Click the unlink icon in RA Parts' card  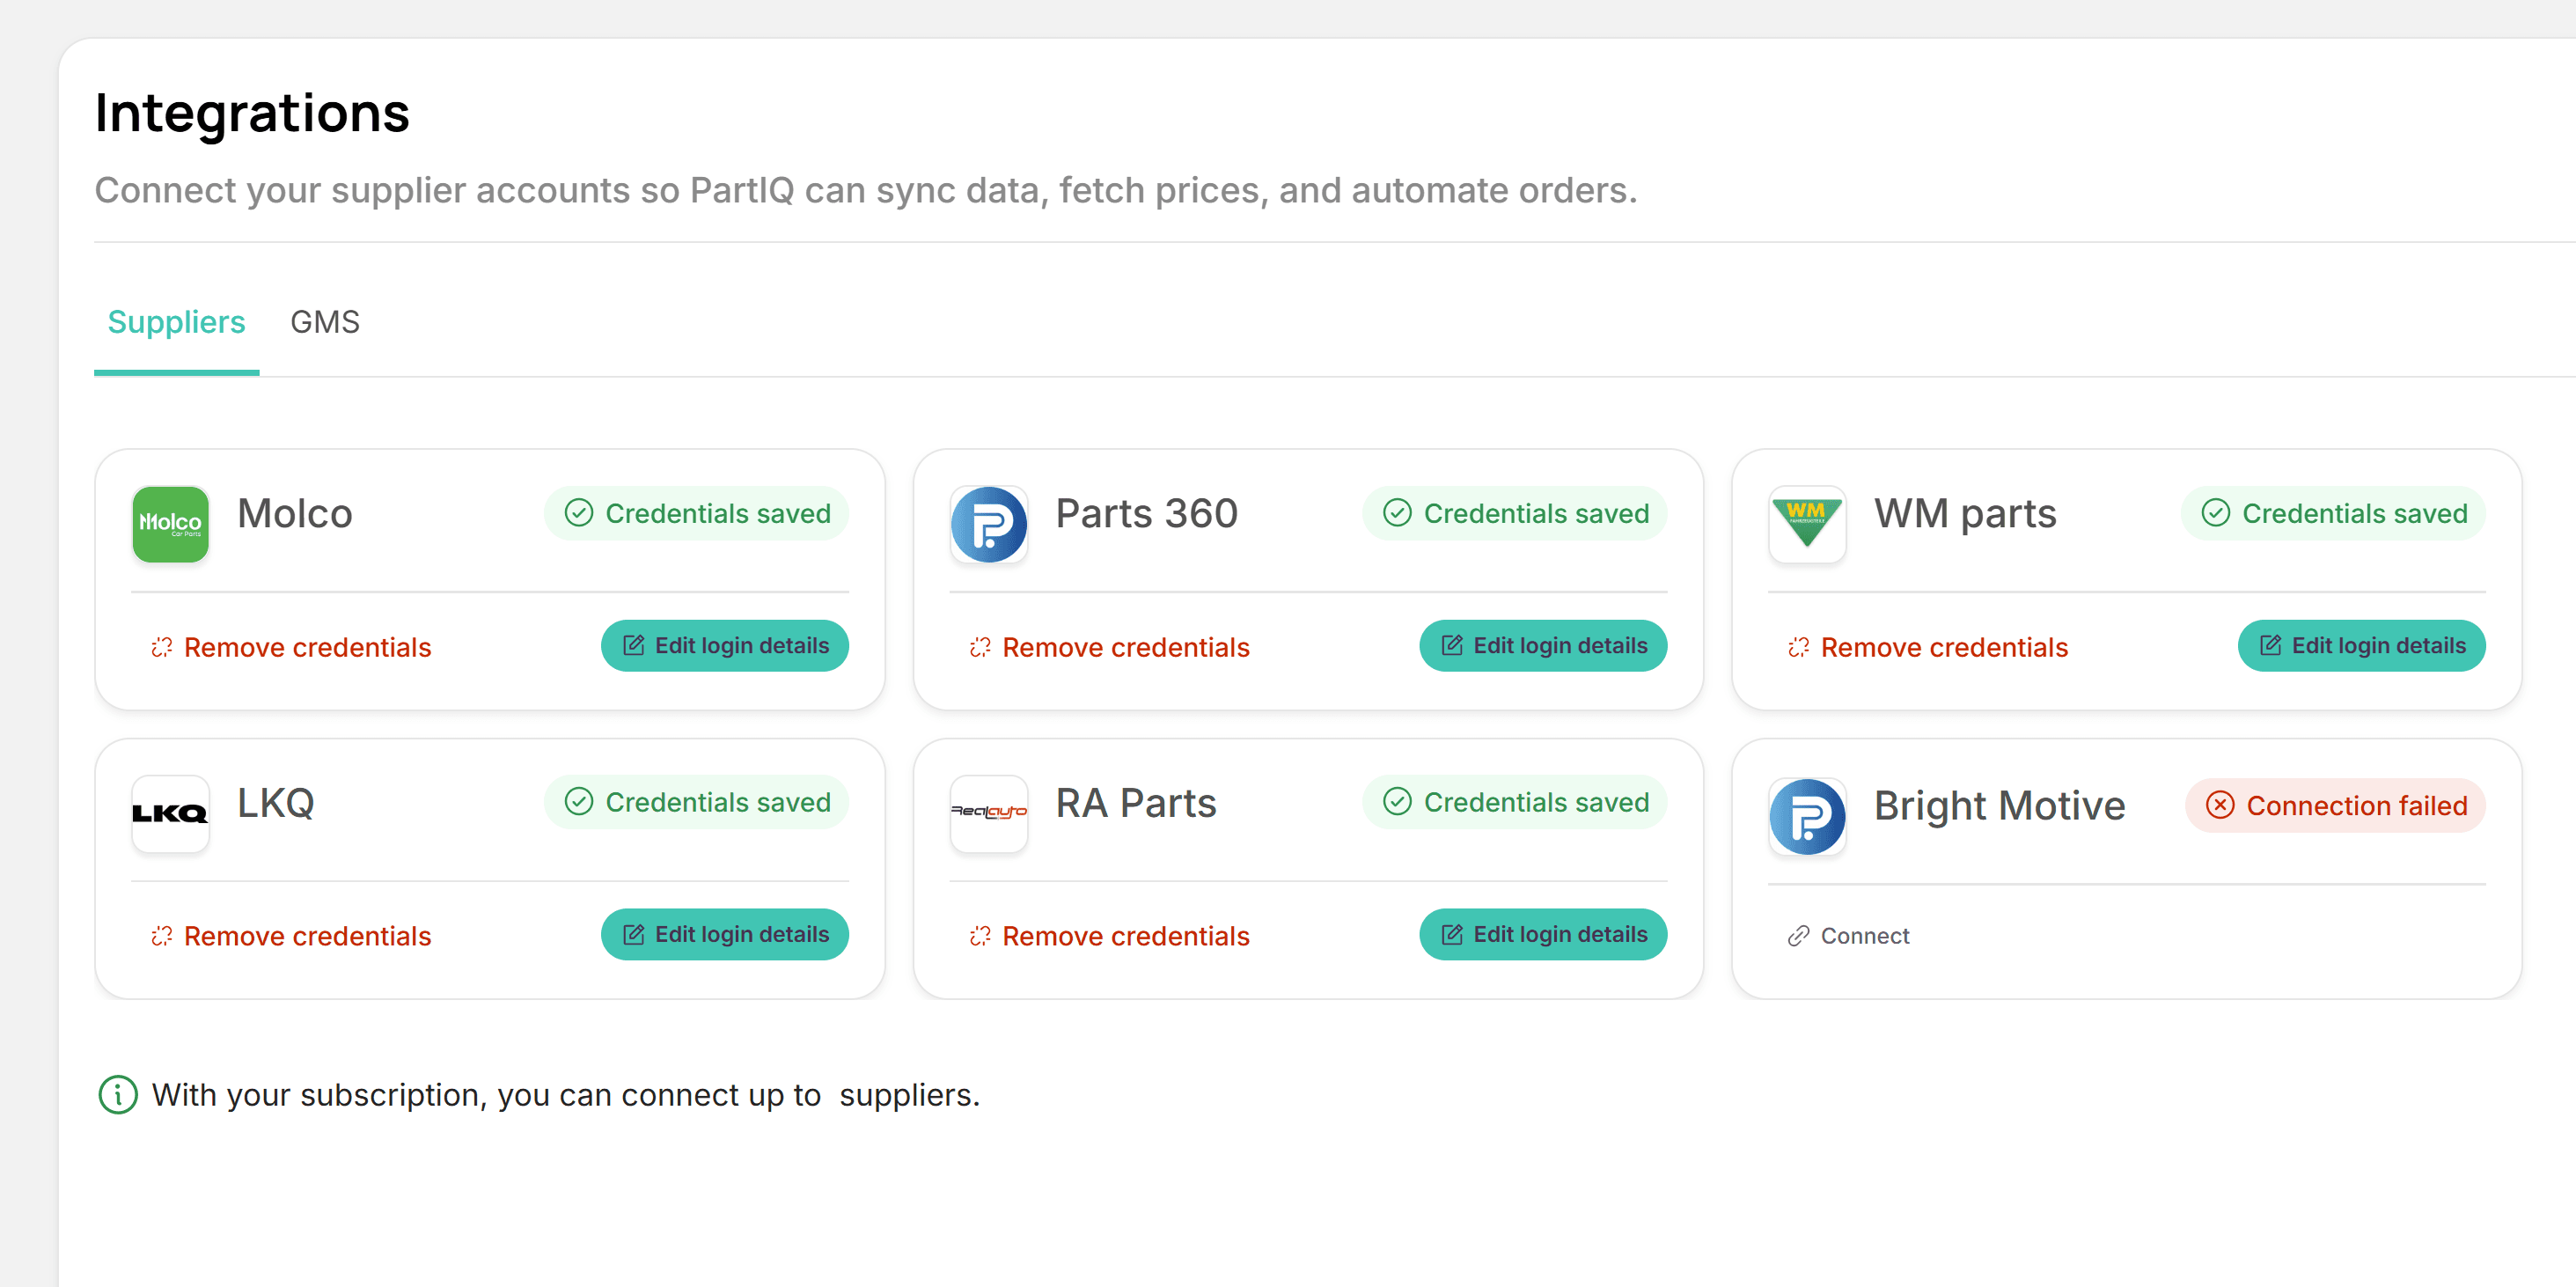980,936
